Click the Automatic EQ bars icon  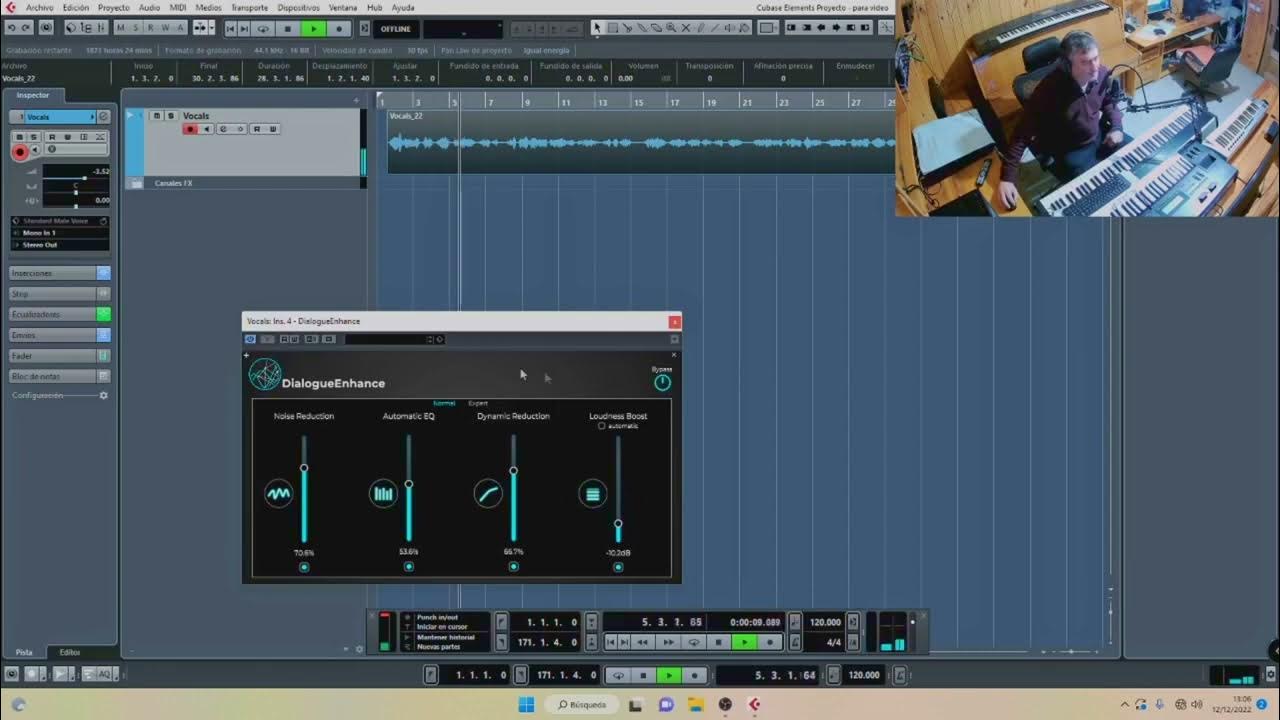[383, 494]
